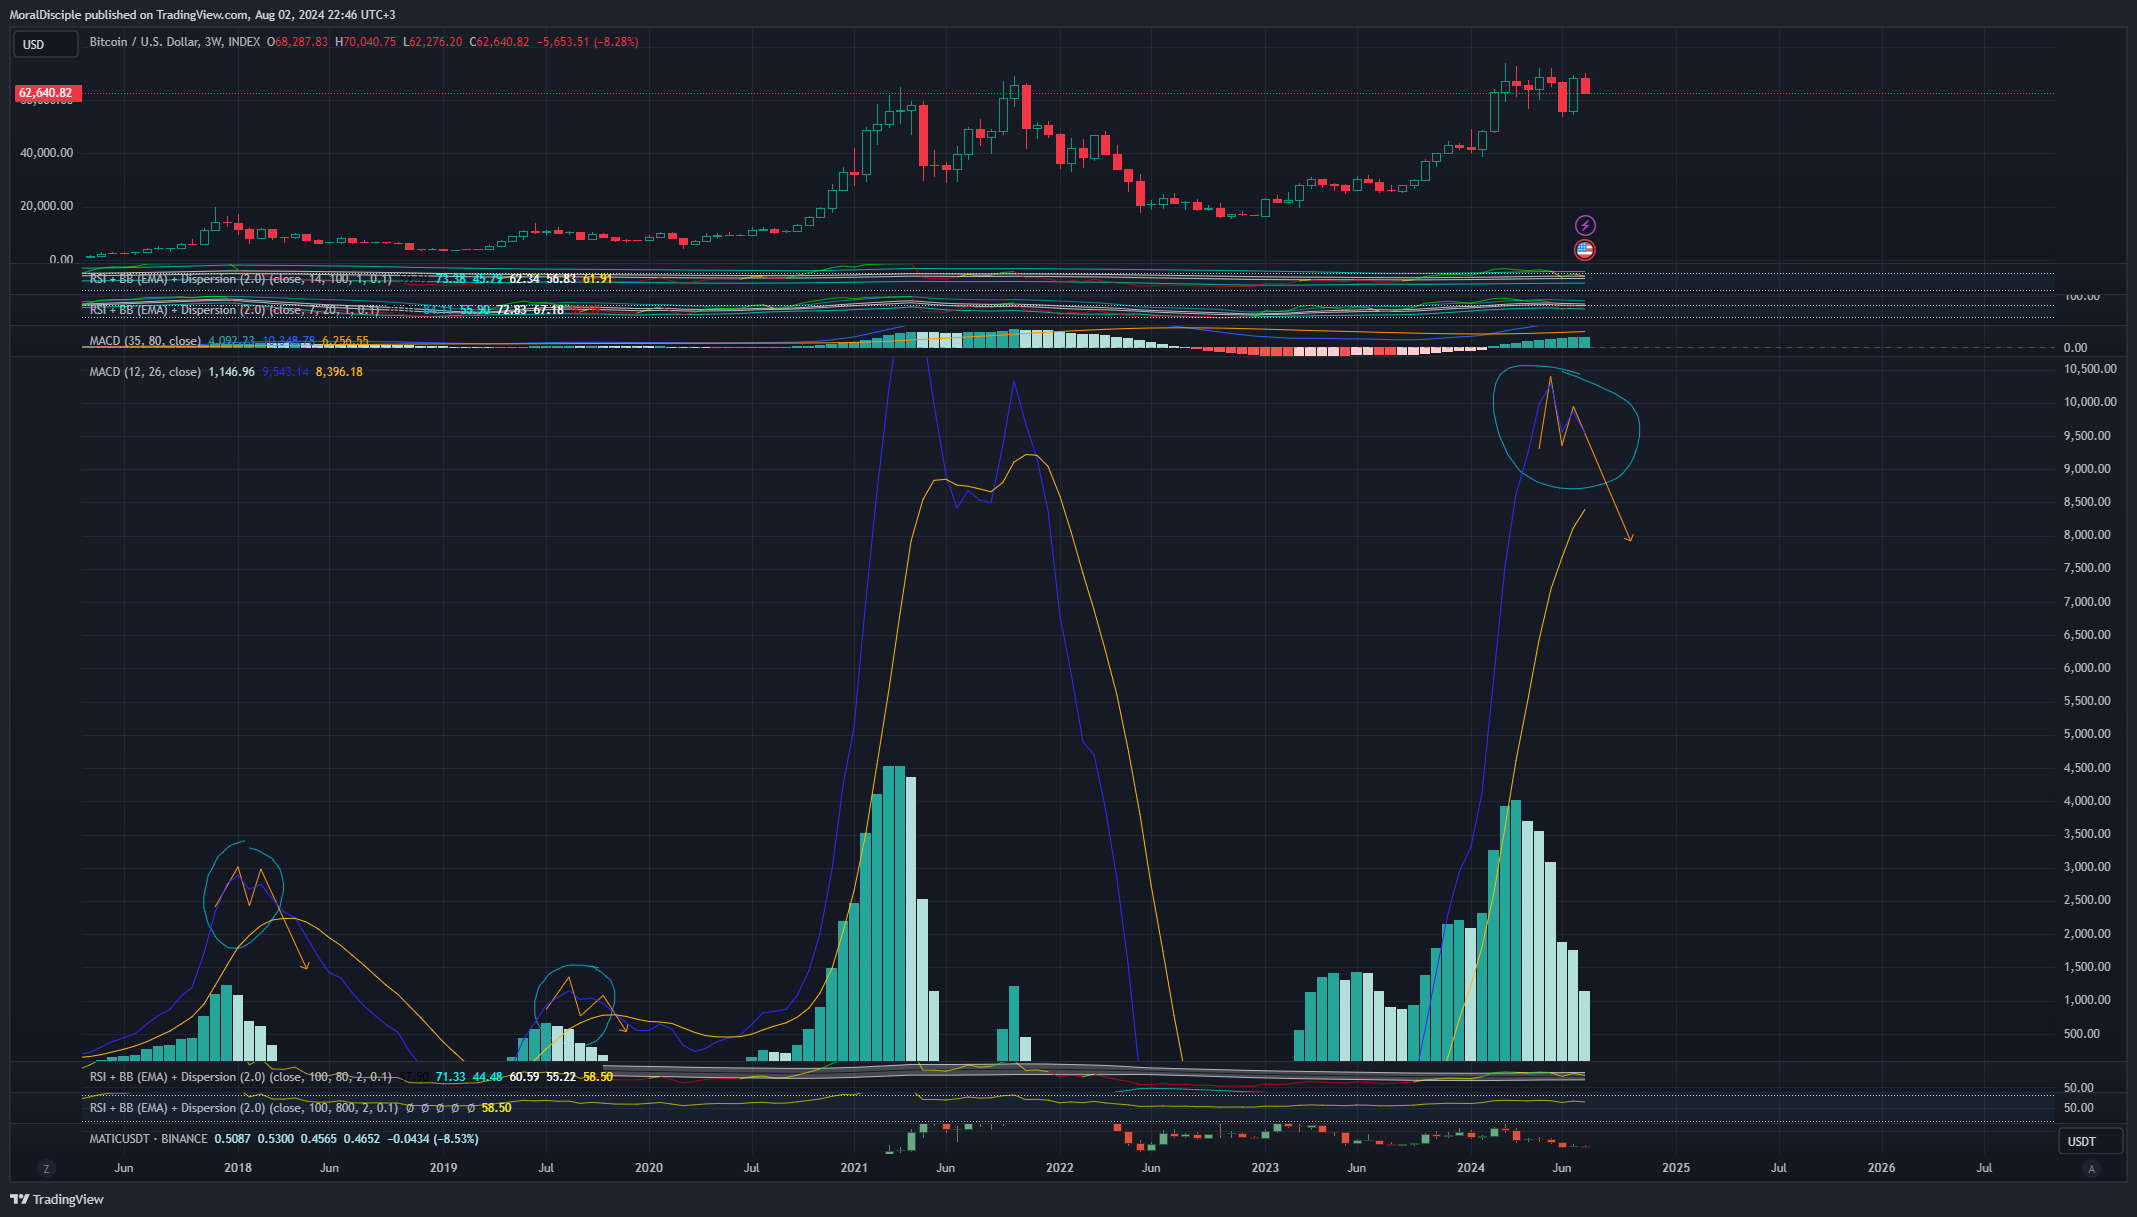Open the purple lightning event marker
This screenshot has height=1217, width=2137.
pyautogui.click(x=1585, y=225)
